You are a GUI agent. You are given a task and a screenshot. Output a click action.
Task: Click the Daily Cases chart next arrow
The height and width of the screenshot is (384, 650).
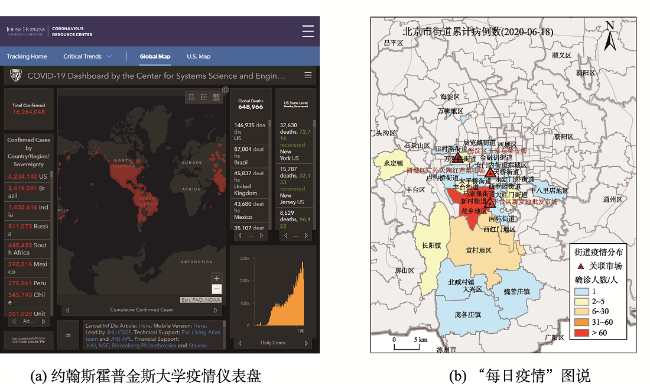tap(306, 343)
